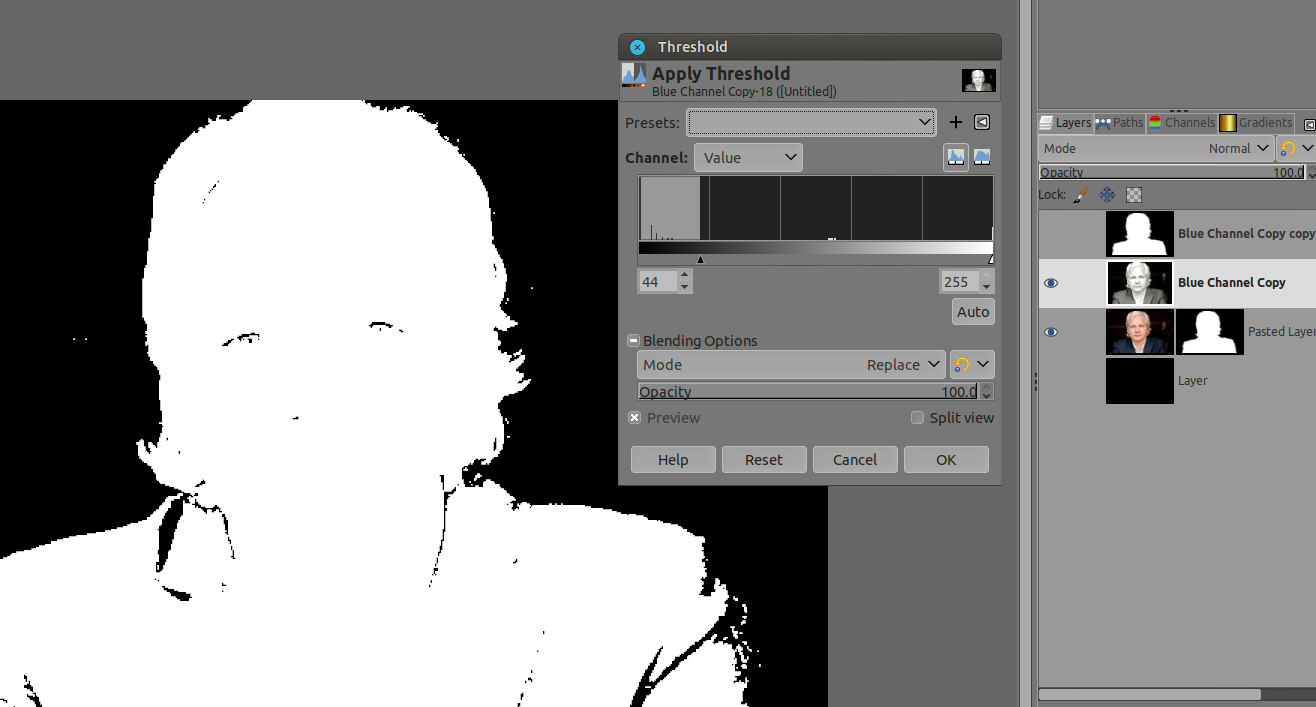Click the Layers panel Opacity slider
This screenshot has height=707, width=1316.
pos(1171,172)
